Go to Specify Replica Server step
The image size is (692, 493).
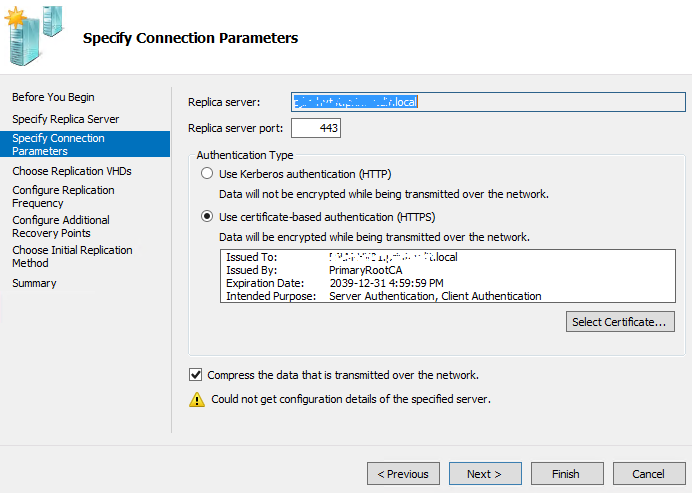click(65, 119)
